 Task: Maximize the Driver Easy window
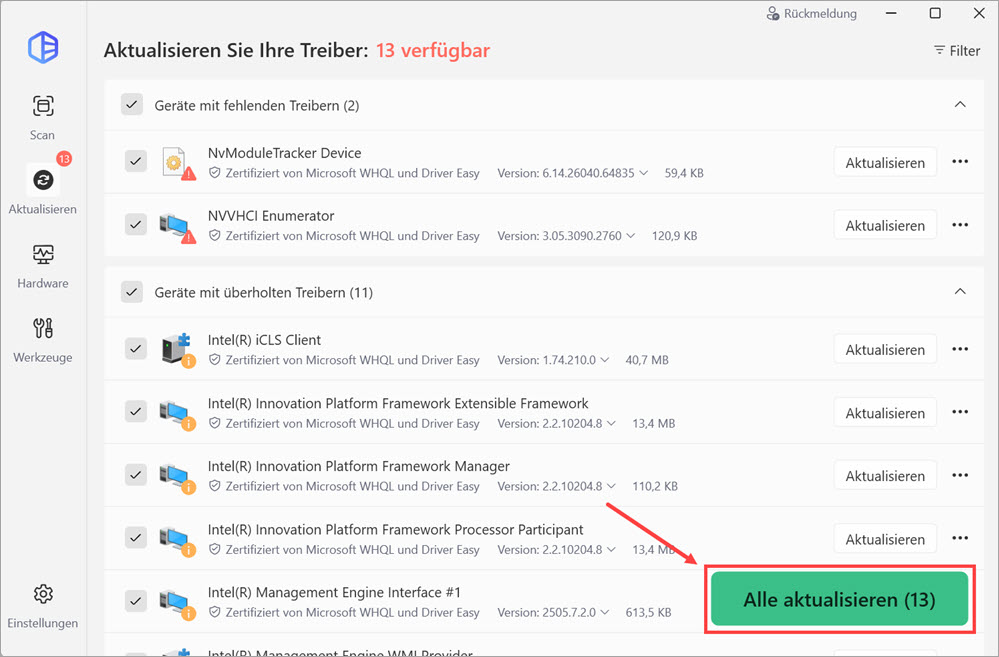[x=935, y=13]
